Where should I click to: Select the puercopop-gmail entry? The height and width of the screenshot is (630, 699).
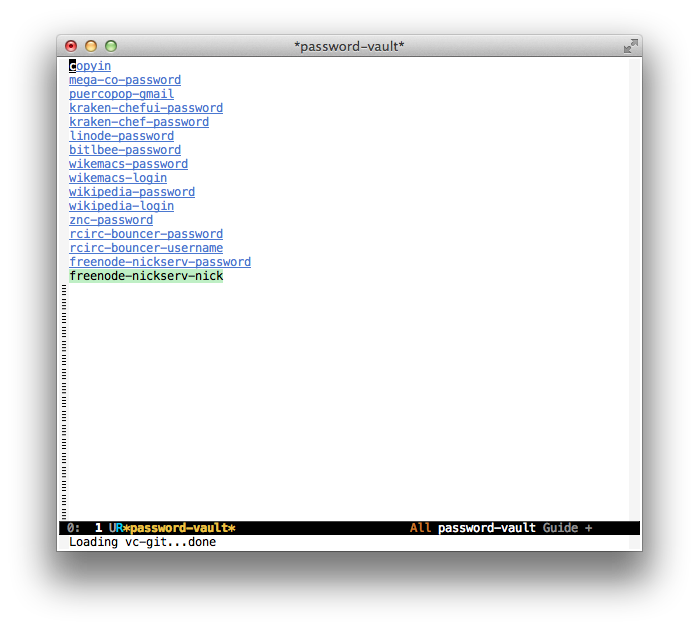(121, 94)
